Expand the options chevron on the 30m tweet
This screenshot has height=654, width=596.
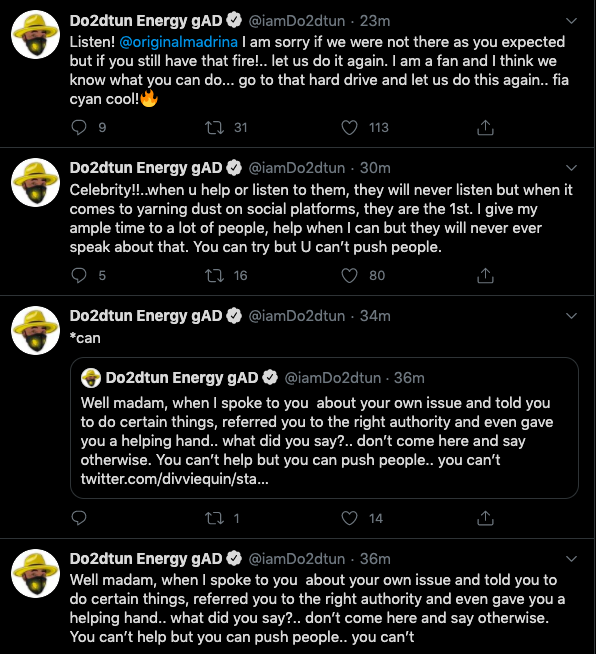coord(571,168)
